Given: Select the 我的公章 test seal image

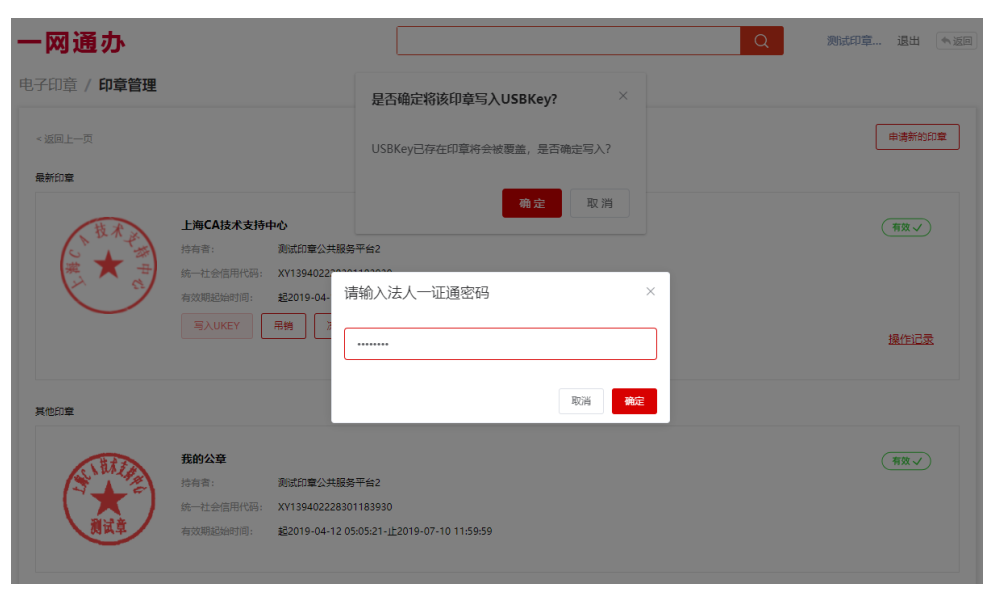Looking at the screenshot, I should pos(108,499).
